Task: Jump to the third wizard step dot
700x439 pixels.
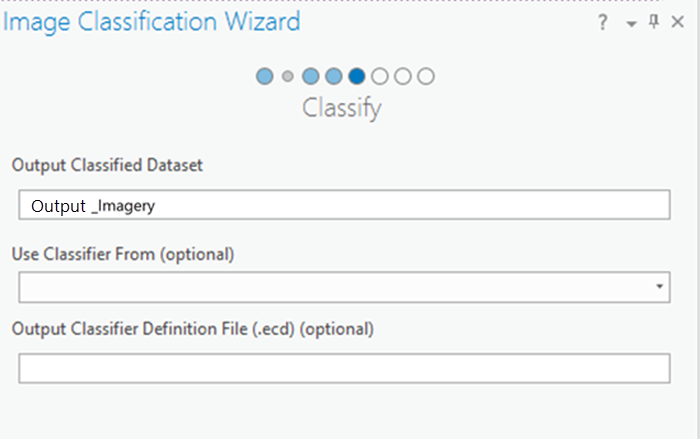Action: (310, 76)
